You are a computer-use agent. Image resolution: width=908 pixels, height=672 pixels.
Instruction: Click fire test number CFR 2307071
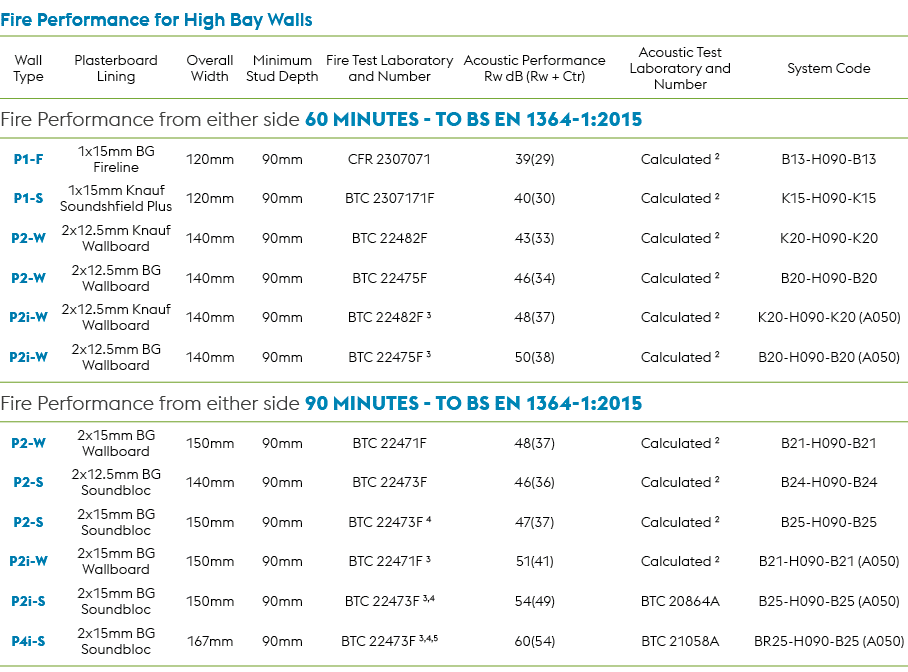coord(390,159)
